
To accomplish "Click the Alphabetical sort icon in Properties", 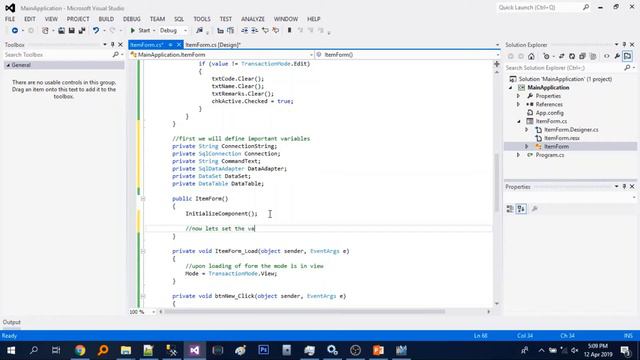I will point(521,209).
